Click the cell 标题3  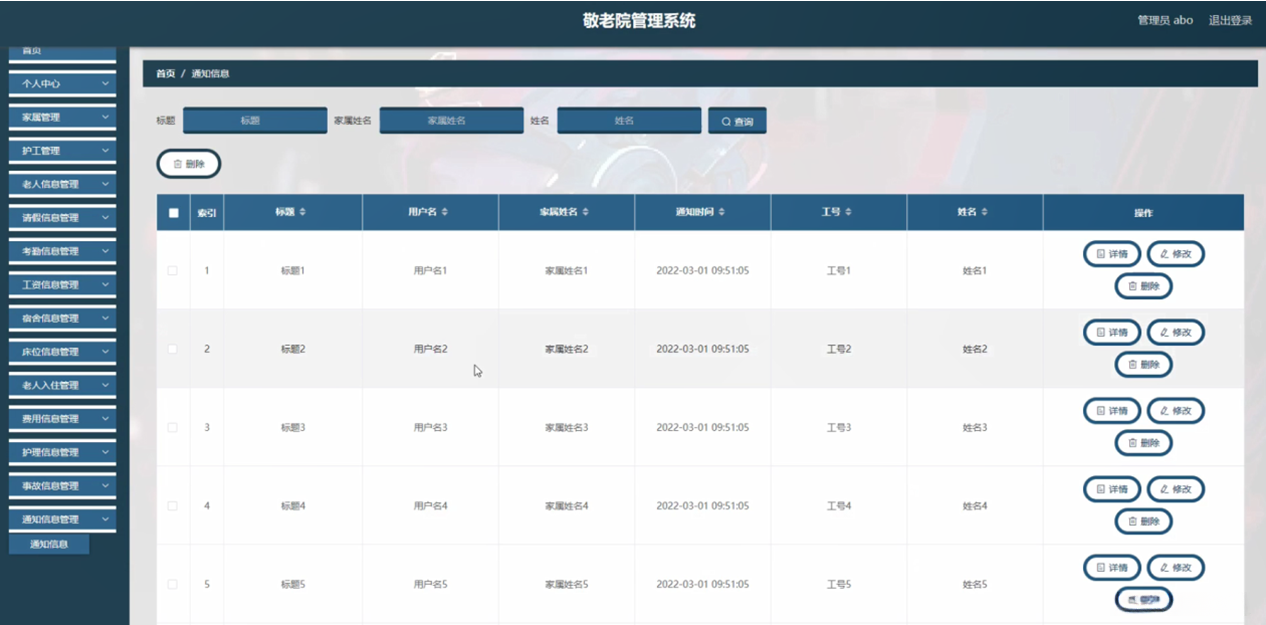292,427
